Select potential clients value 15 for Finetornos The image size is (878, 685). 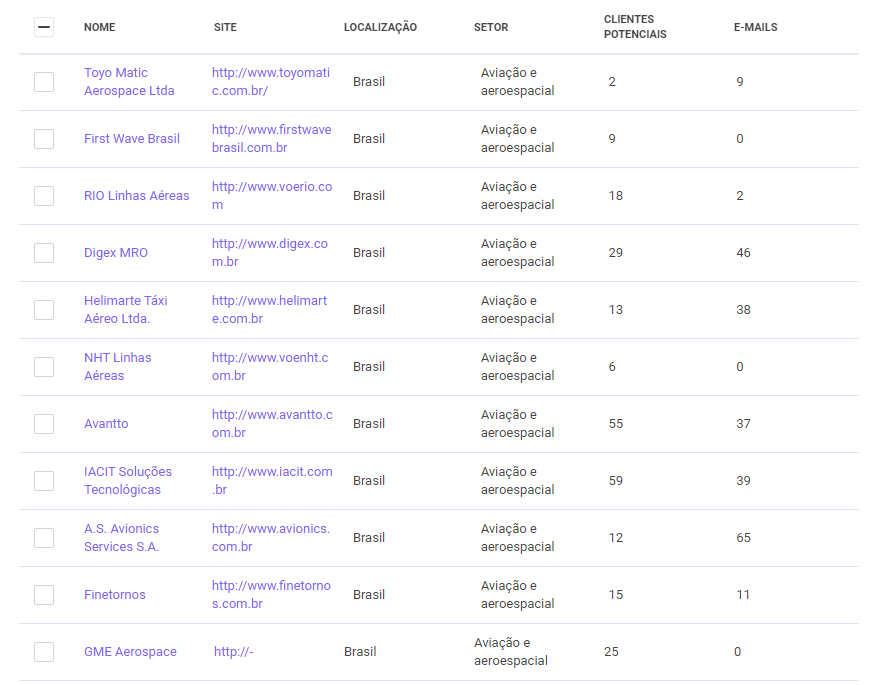click(x=615, y=595)
